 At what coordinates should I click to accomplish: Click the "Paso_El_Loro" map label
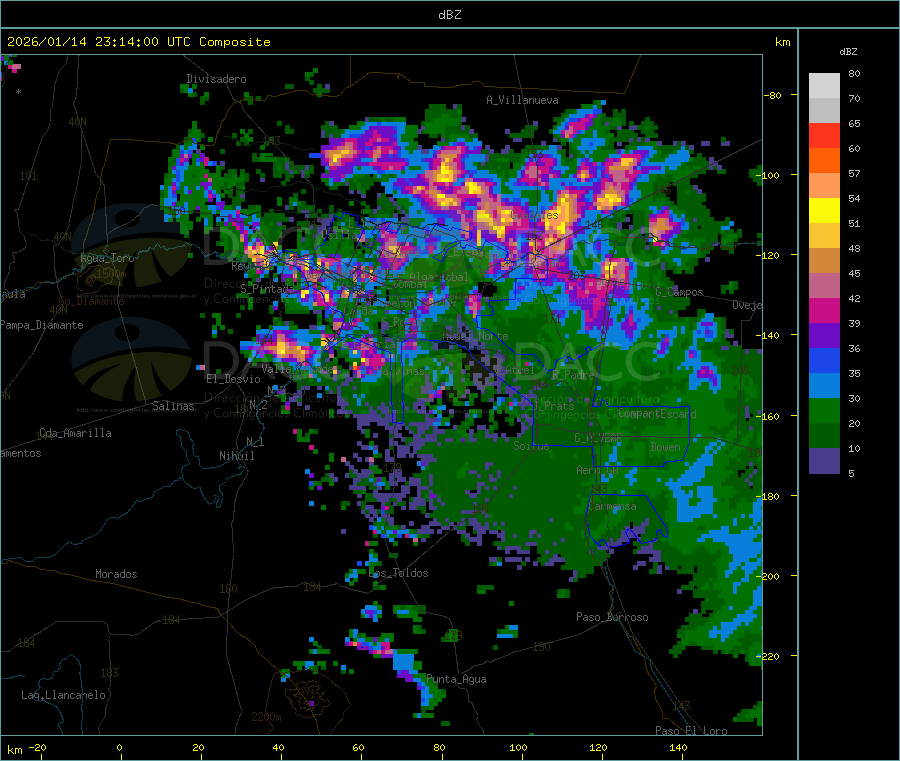(x=692, y=731)
